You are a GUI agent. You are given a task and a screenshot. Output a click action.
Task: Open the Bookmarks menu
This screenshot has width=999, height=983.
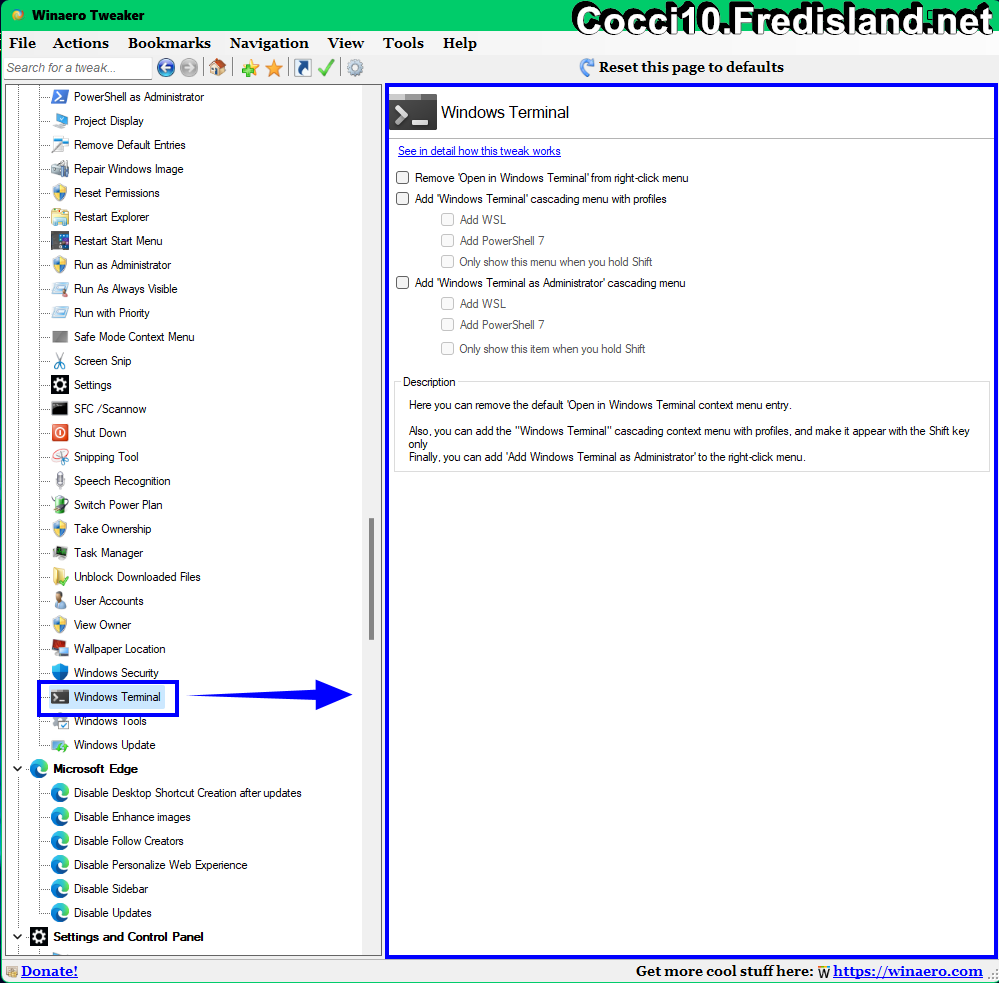coord(169,43)
